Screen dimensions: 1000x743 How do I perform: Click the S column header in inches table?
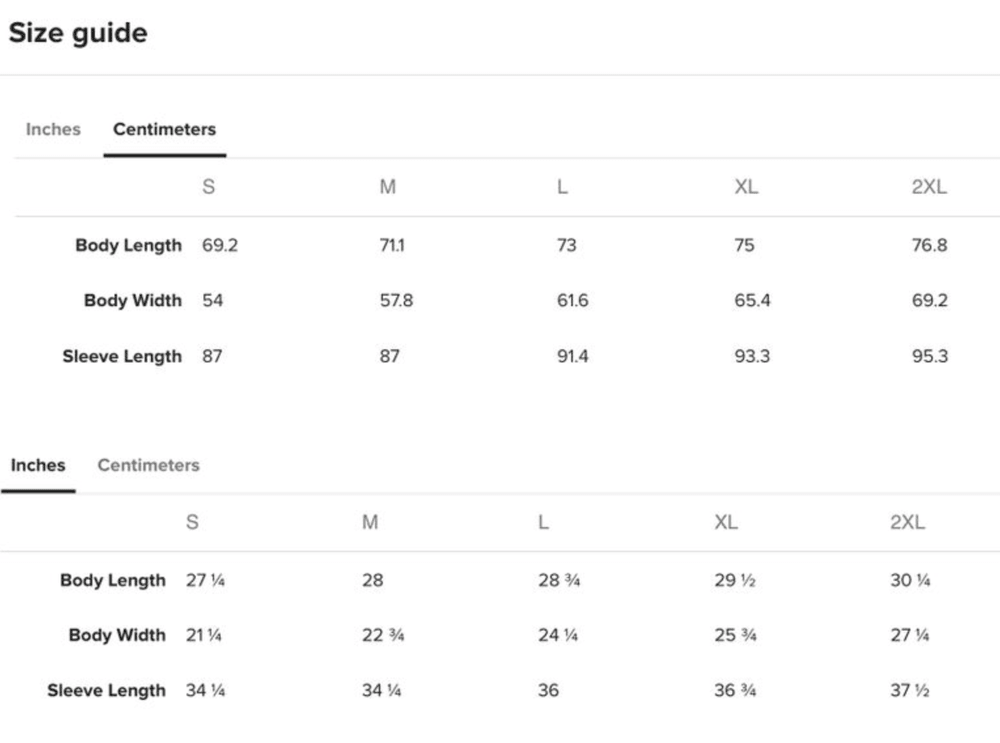[192, 522]
